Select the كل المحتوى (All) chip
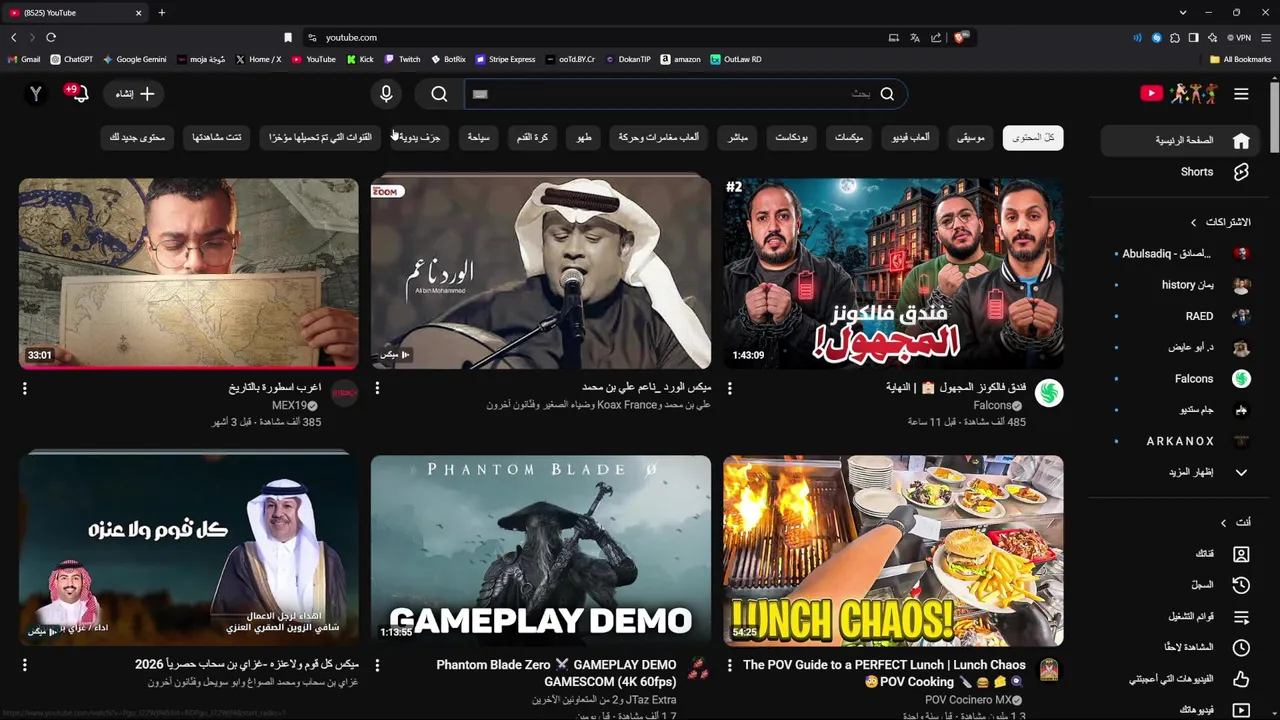 point(1033,138)
